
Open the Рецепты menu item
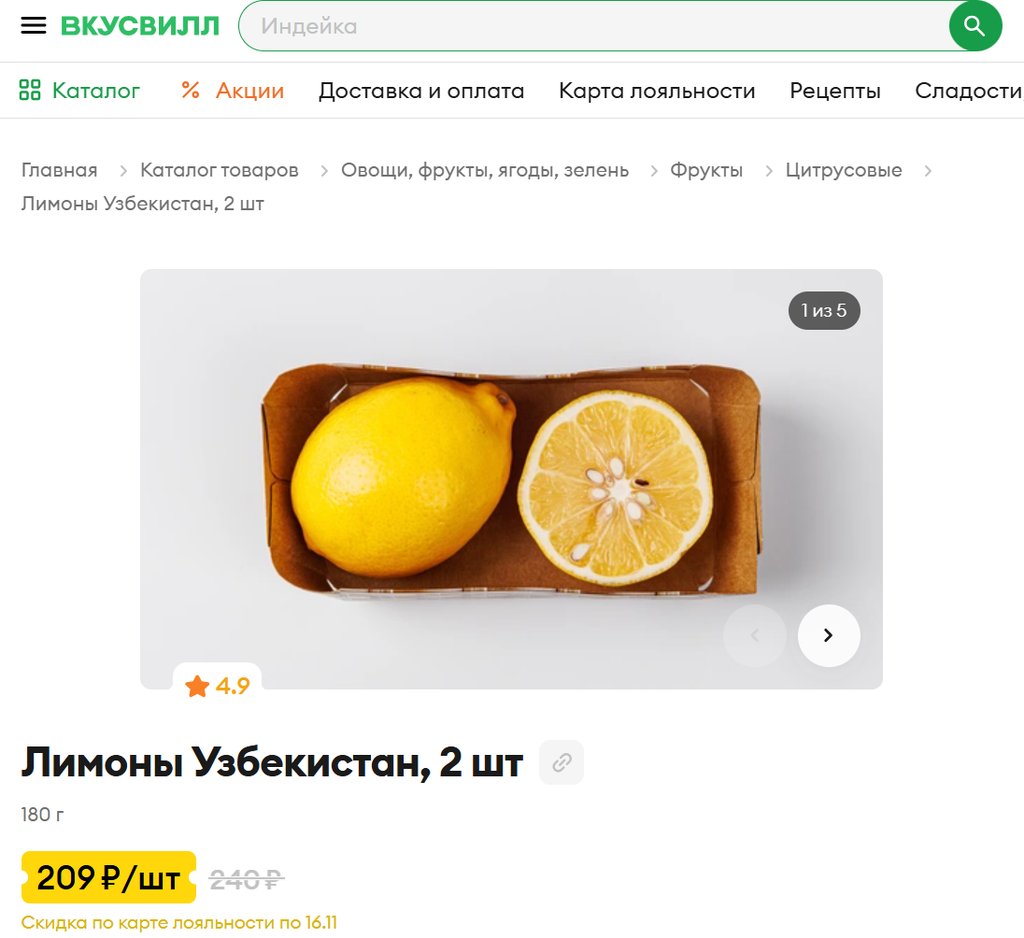point(835,90)
